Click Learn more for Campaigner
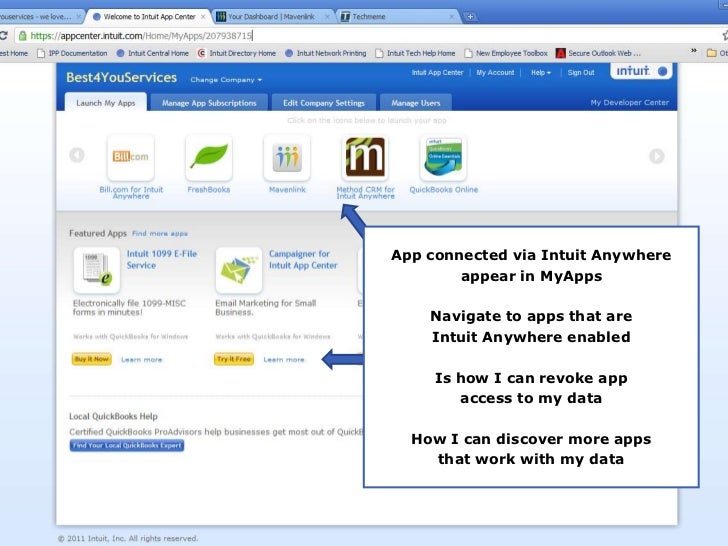The image size is (728, 546). point(284,359)
